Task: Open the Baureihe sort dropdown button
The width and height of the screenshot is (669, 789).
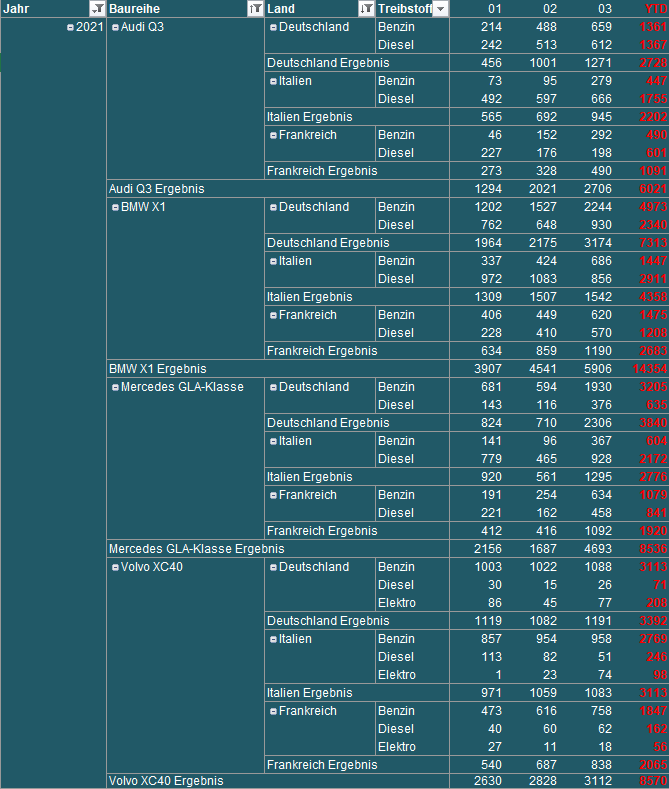Action: pyautogui.click(x=256, y=9)
